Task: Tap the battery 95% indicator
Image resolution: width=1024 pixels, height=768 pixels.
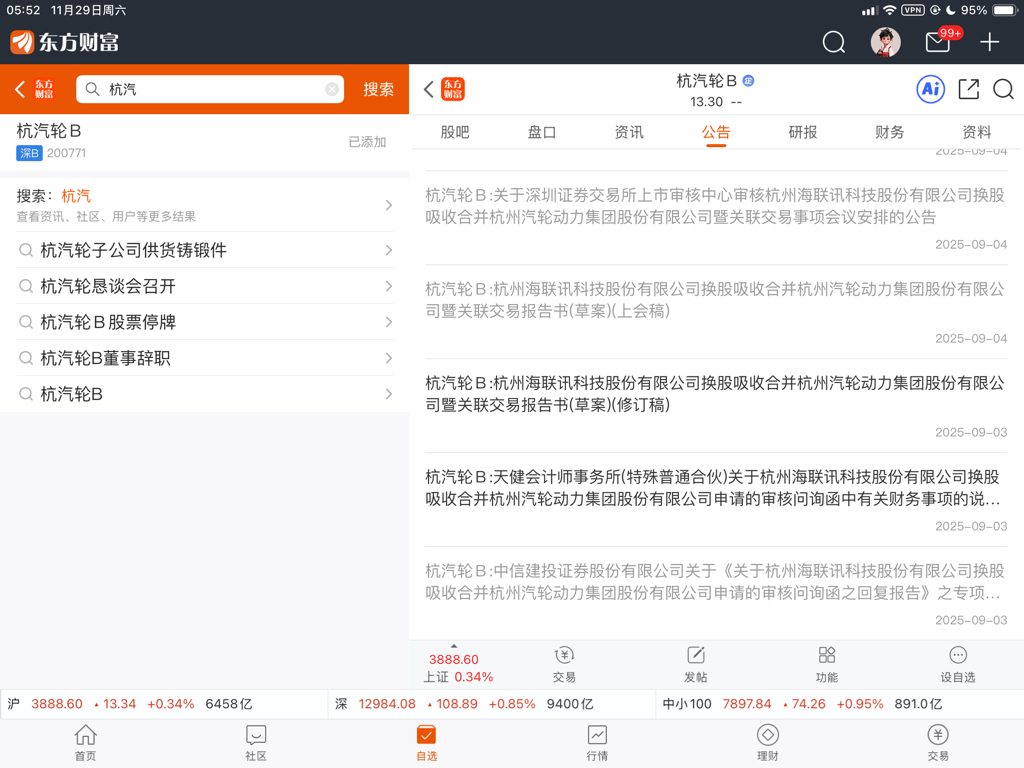Action: (989, 10)
